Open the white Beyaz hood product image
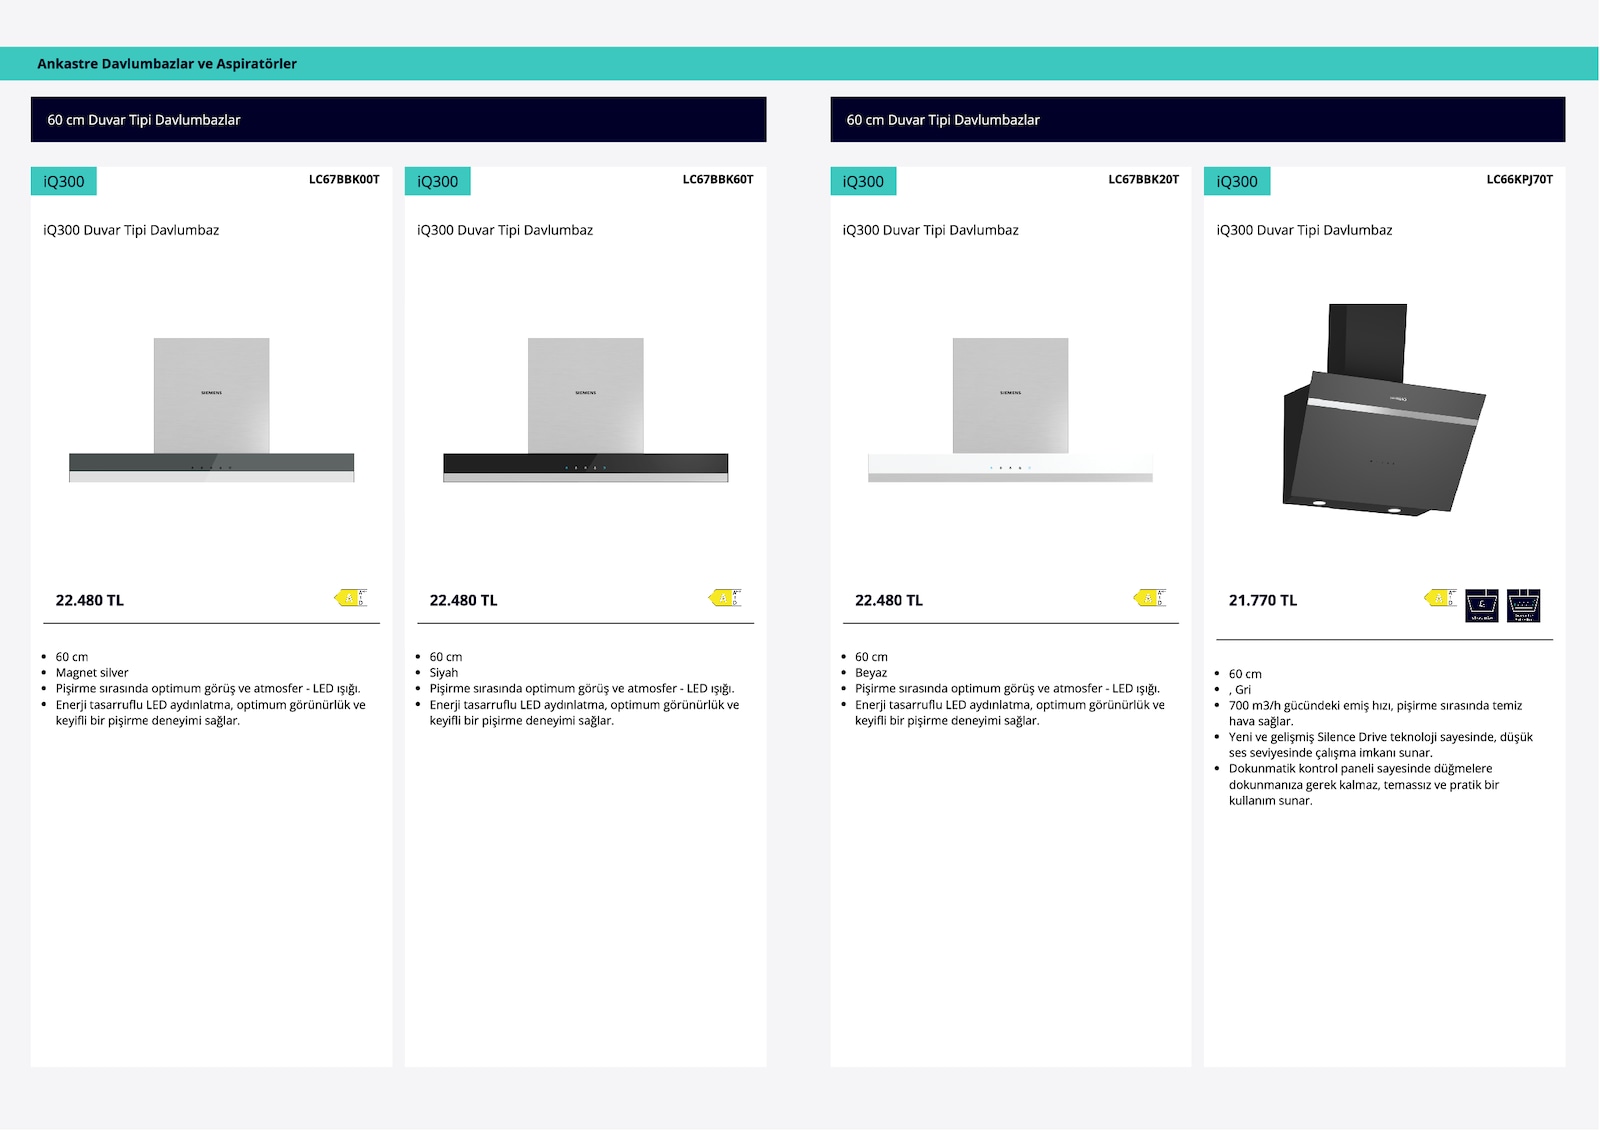This screenshot has width=1600, height=1131. pos(1010,410)
